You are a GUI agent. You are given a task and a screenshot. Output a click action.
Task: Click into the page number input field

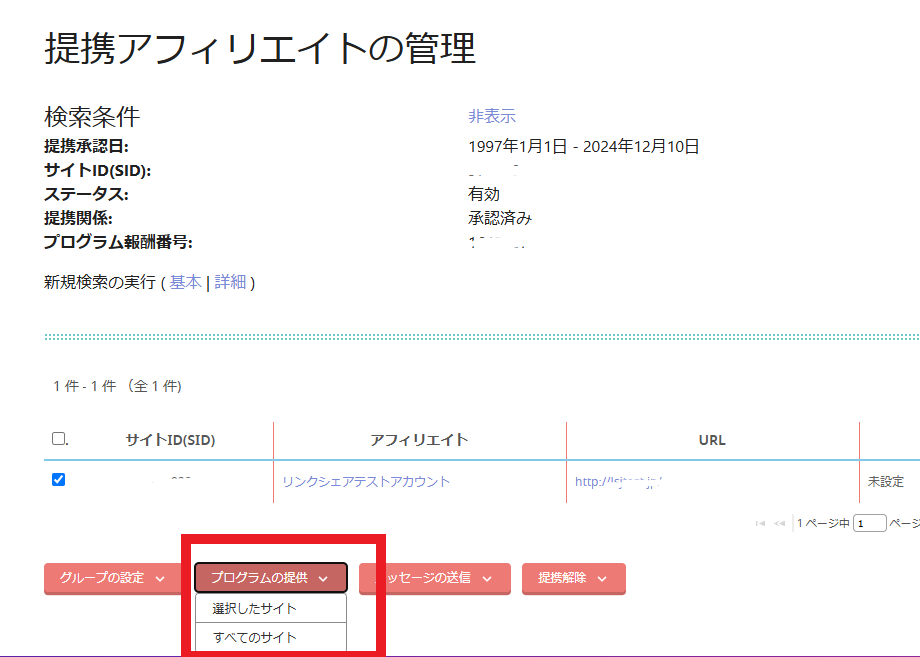[869, 523]
